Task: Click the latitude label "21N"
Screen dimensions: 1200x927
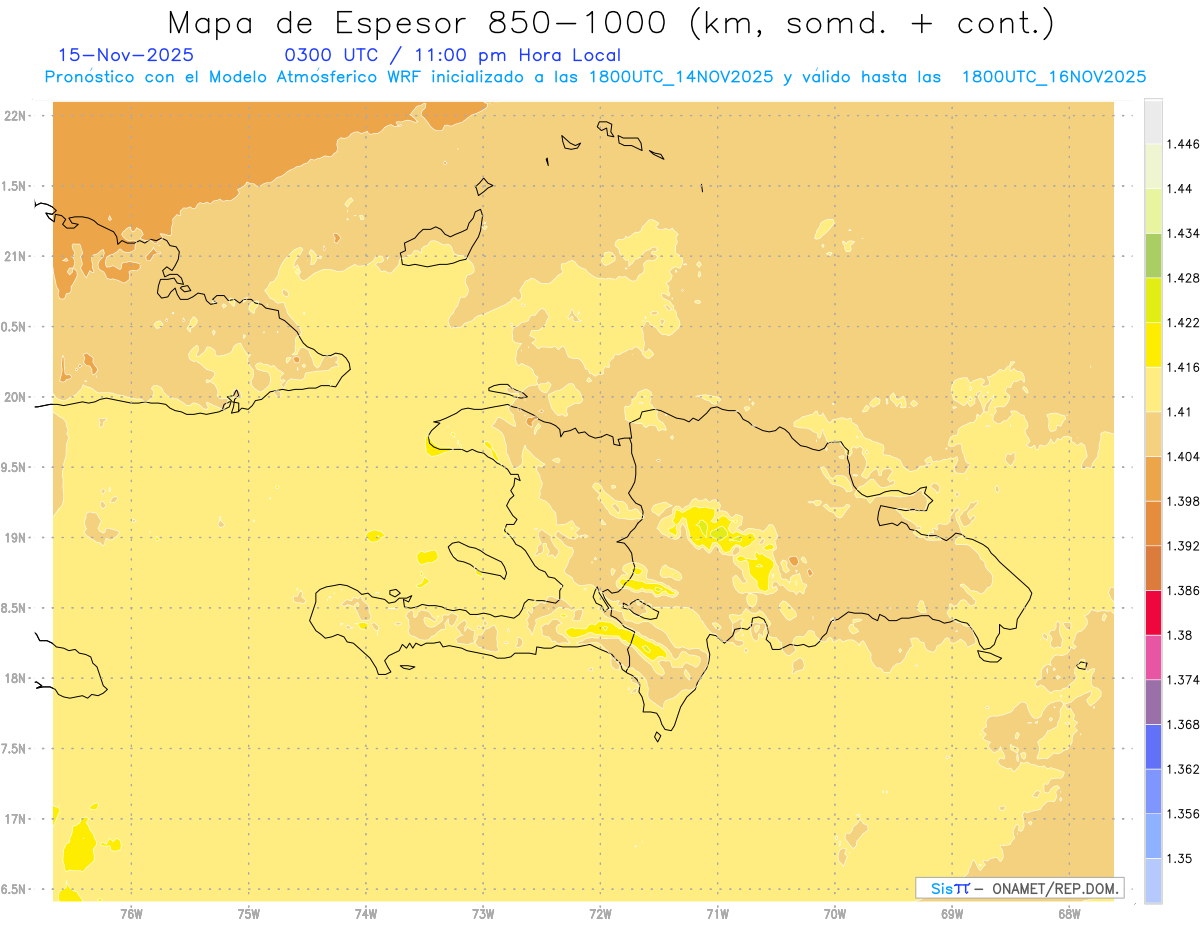Action: 16,256
